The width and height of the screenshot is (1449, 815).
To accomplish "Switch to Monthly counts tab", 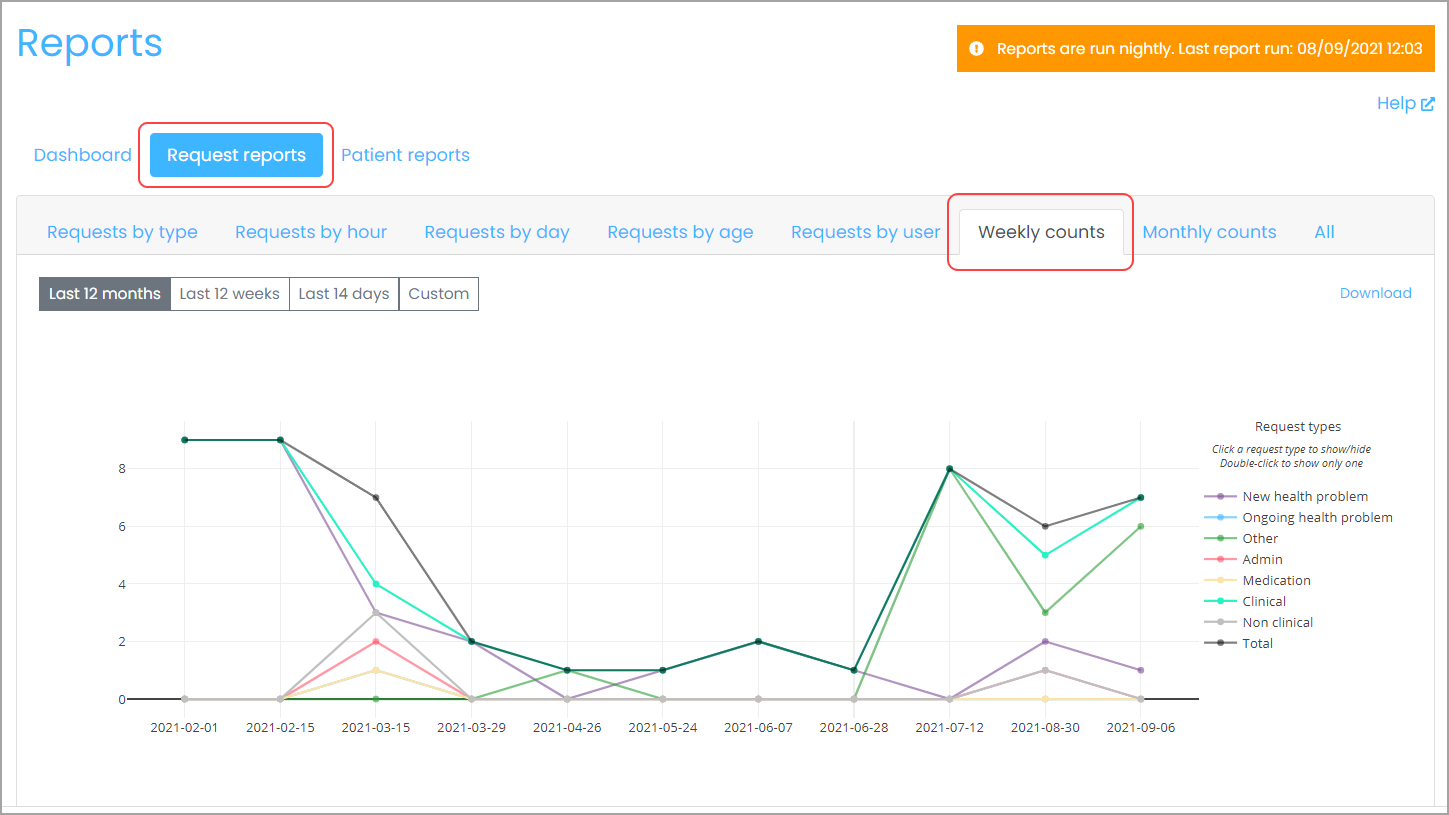I will pos(1209,232).
